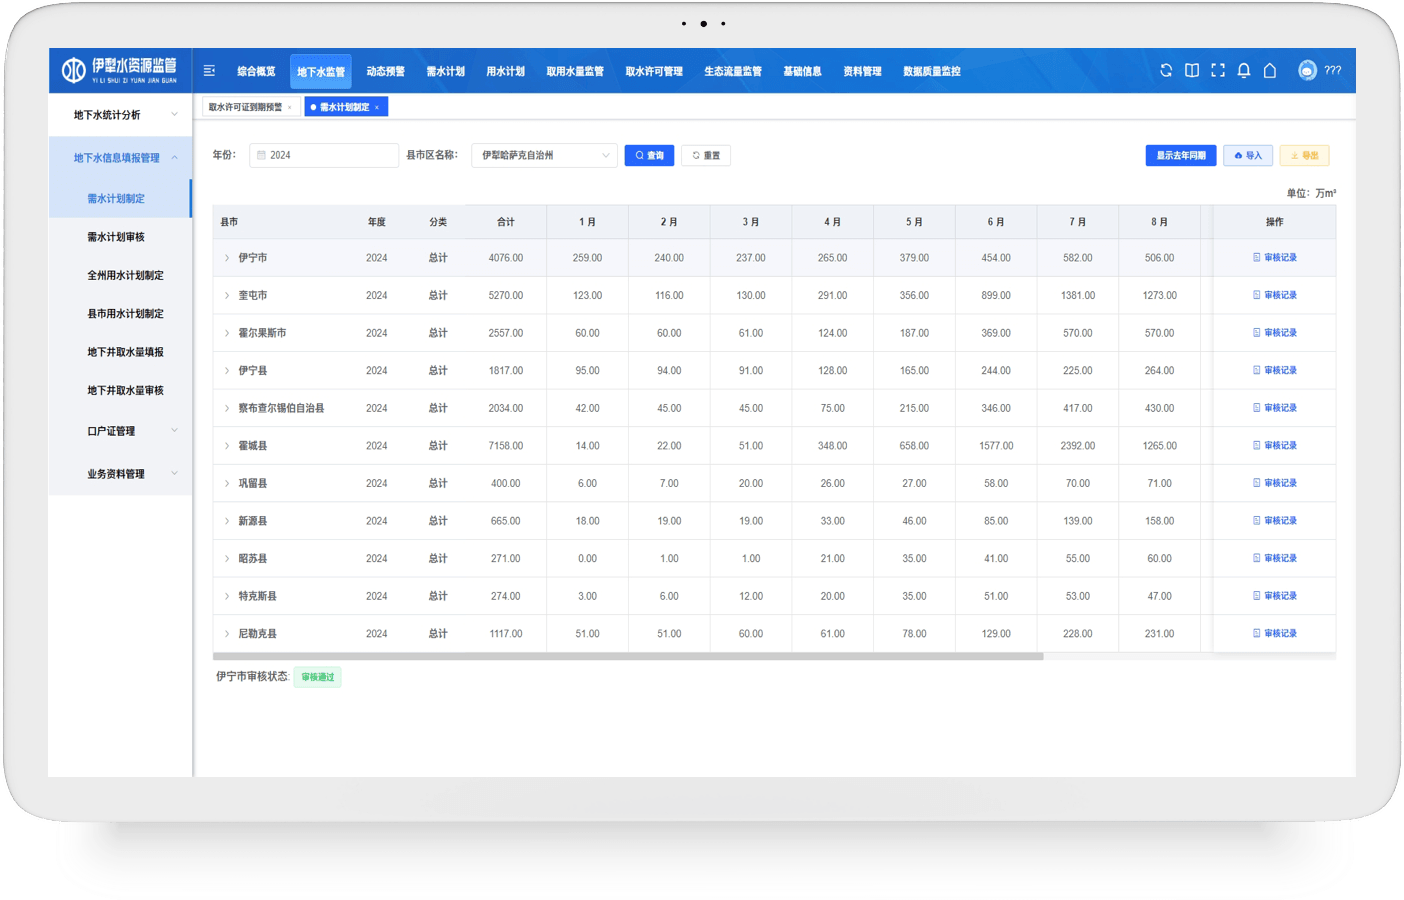Click the 重置 reset button
The image size is (1404, 900).
pos(706,155)
